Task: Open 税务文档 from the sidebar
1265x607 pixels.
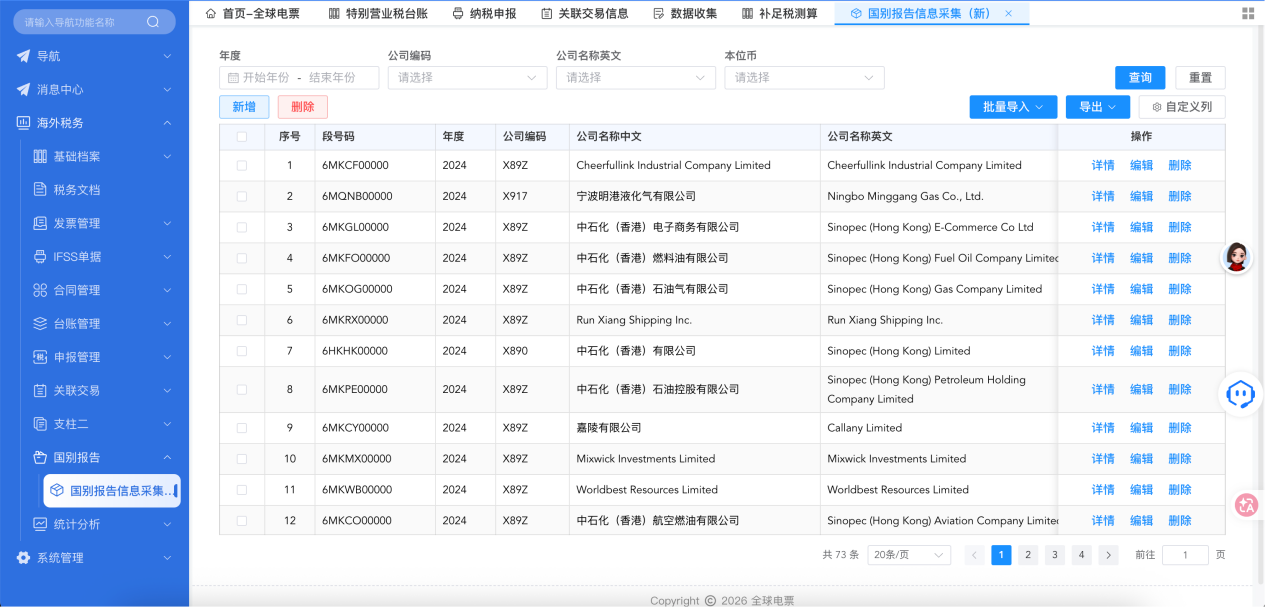Action: click(76, 190)
